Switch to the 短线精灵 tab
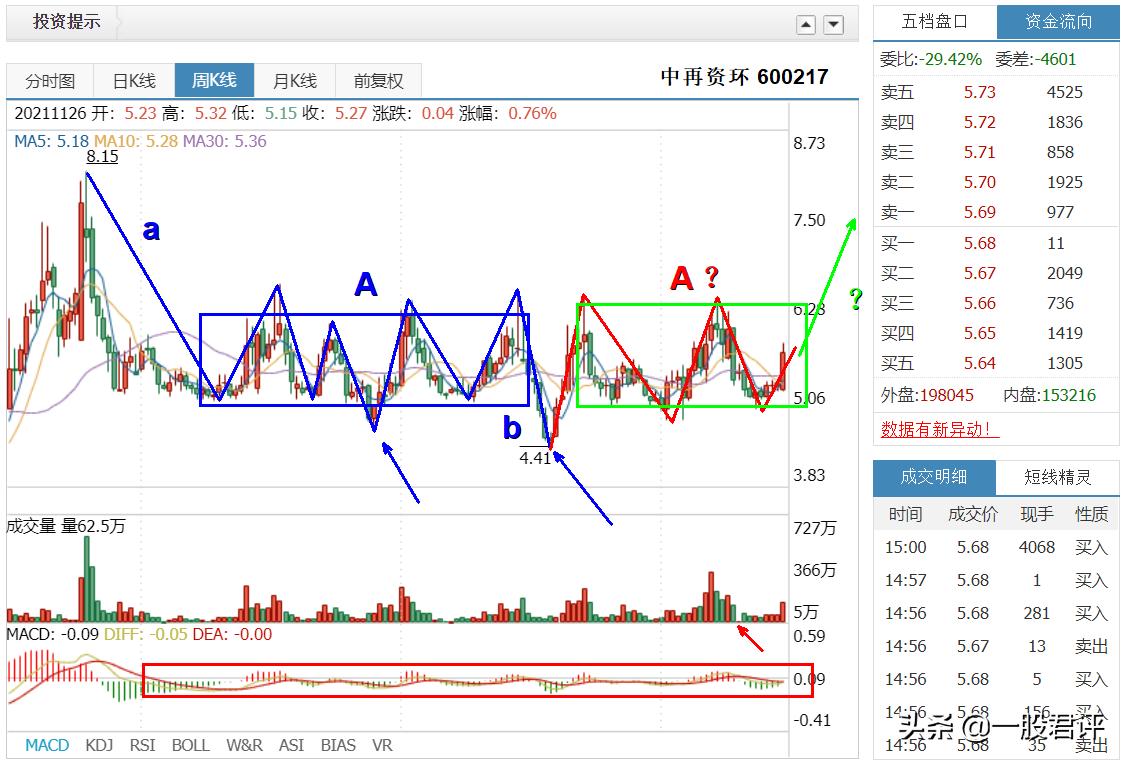This screenshot has width=1127, height=764. click(x=1057, y=477)
